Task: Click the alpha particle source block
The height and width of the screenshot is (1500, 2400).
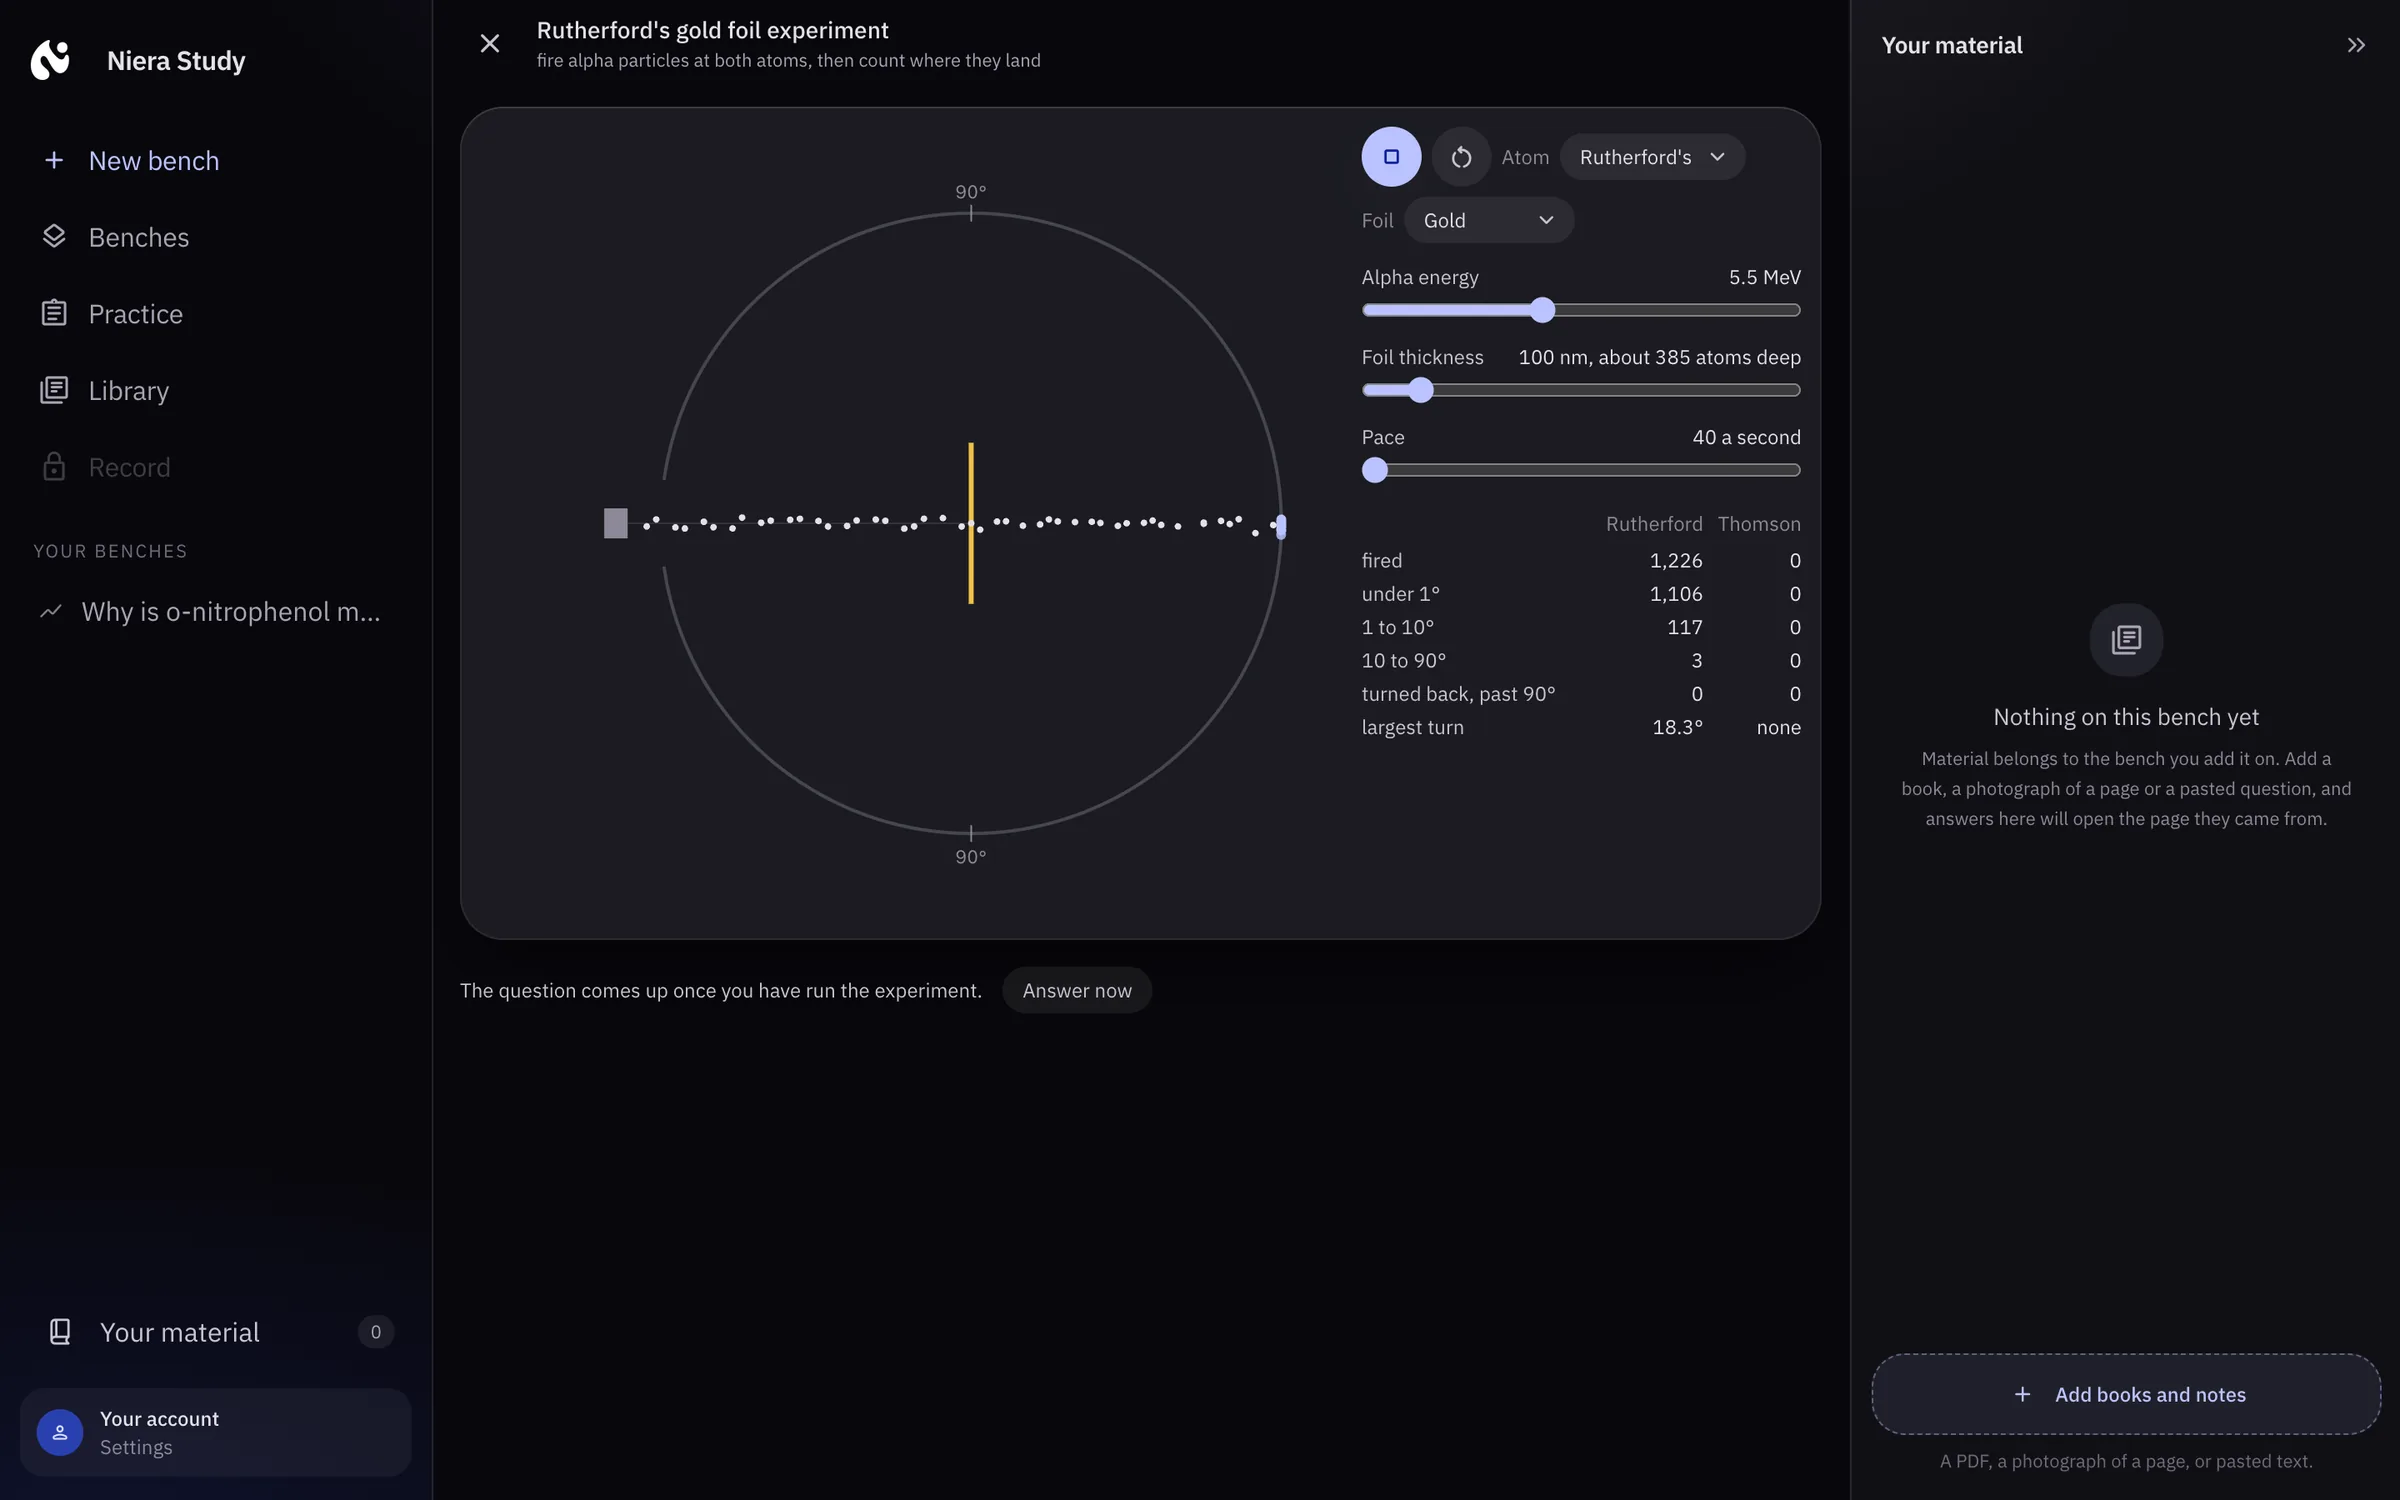Action: pyautogui.click(x=615, y=523)
